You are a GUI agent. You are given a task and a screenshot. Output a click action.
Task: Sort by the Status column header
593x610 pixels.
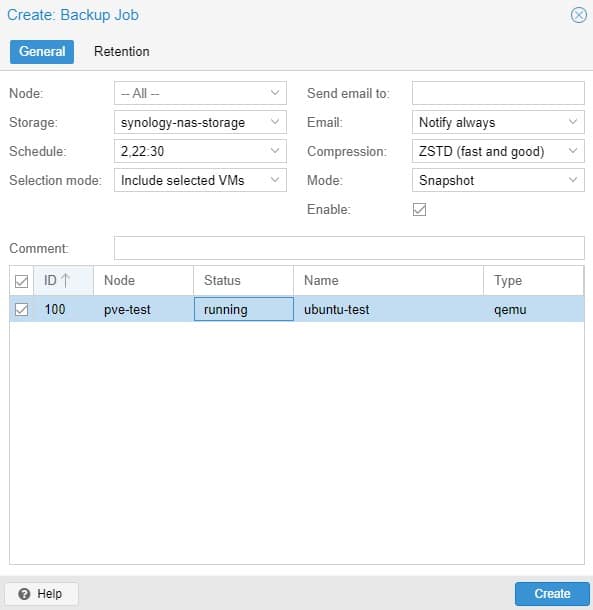(x=243, y=280)
